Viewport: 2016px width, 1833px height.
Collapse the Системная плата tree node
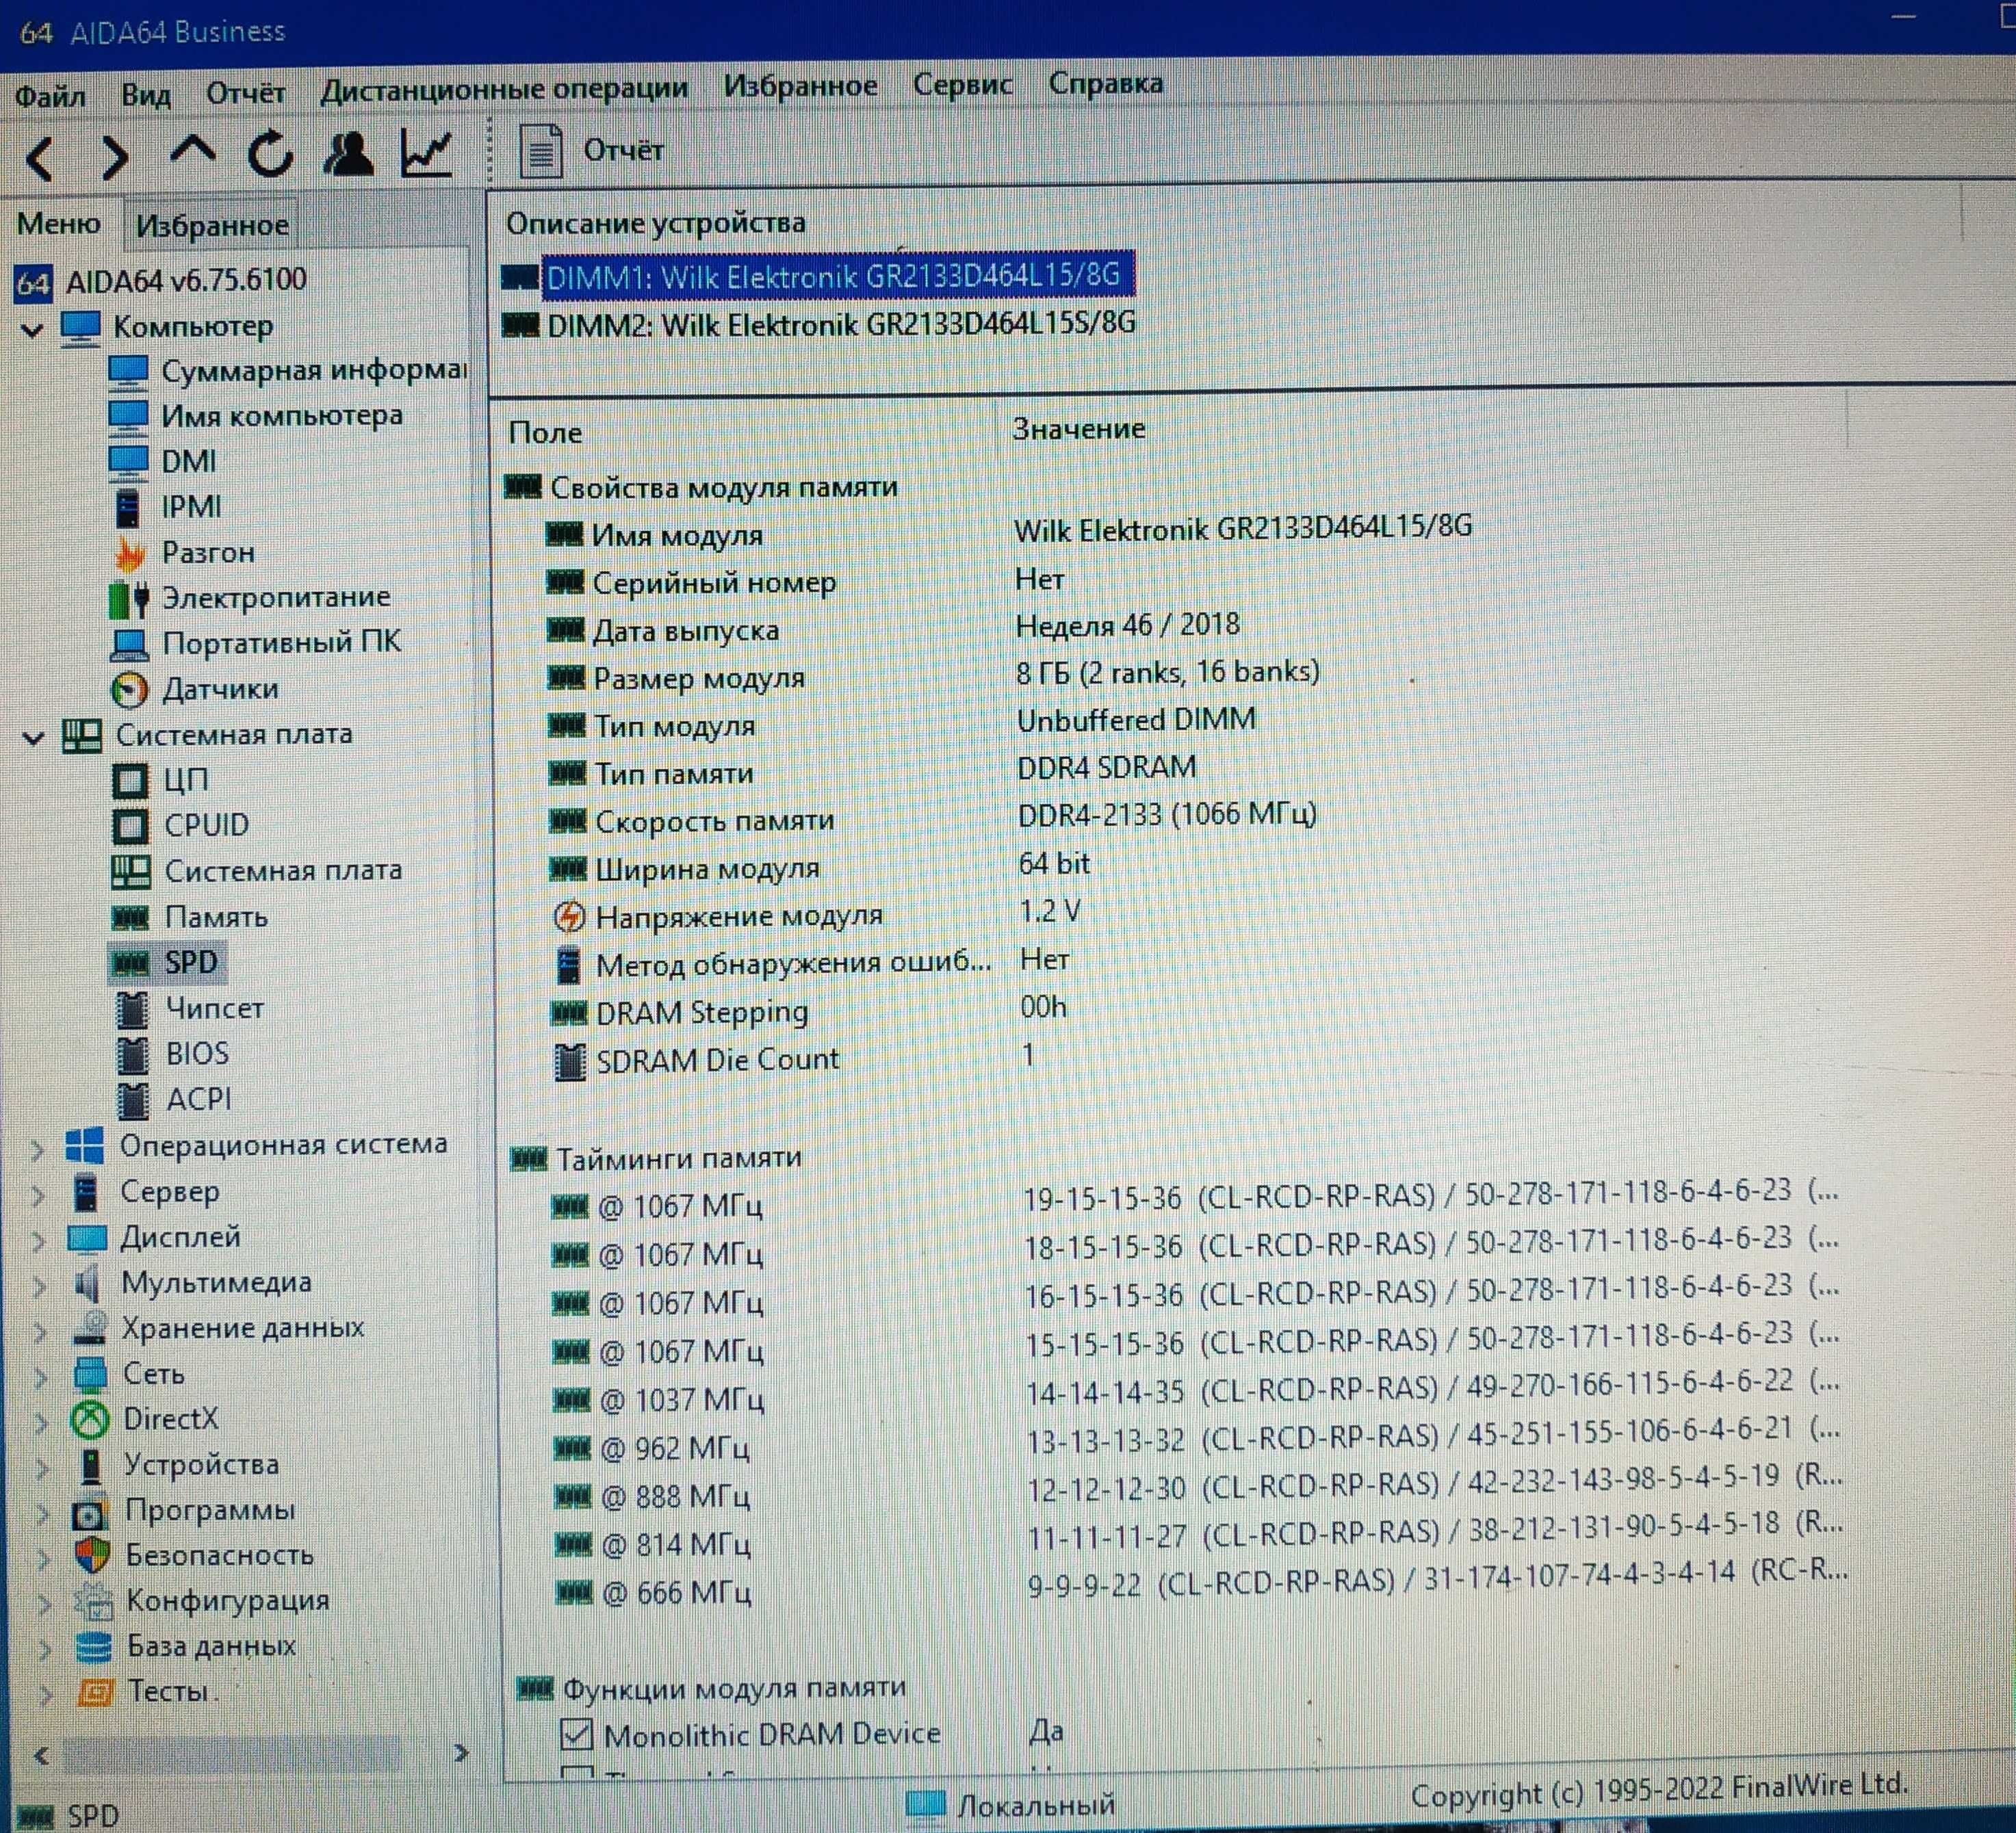click(34, 738)
